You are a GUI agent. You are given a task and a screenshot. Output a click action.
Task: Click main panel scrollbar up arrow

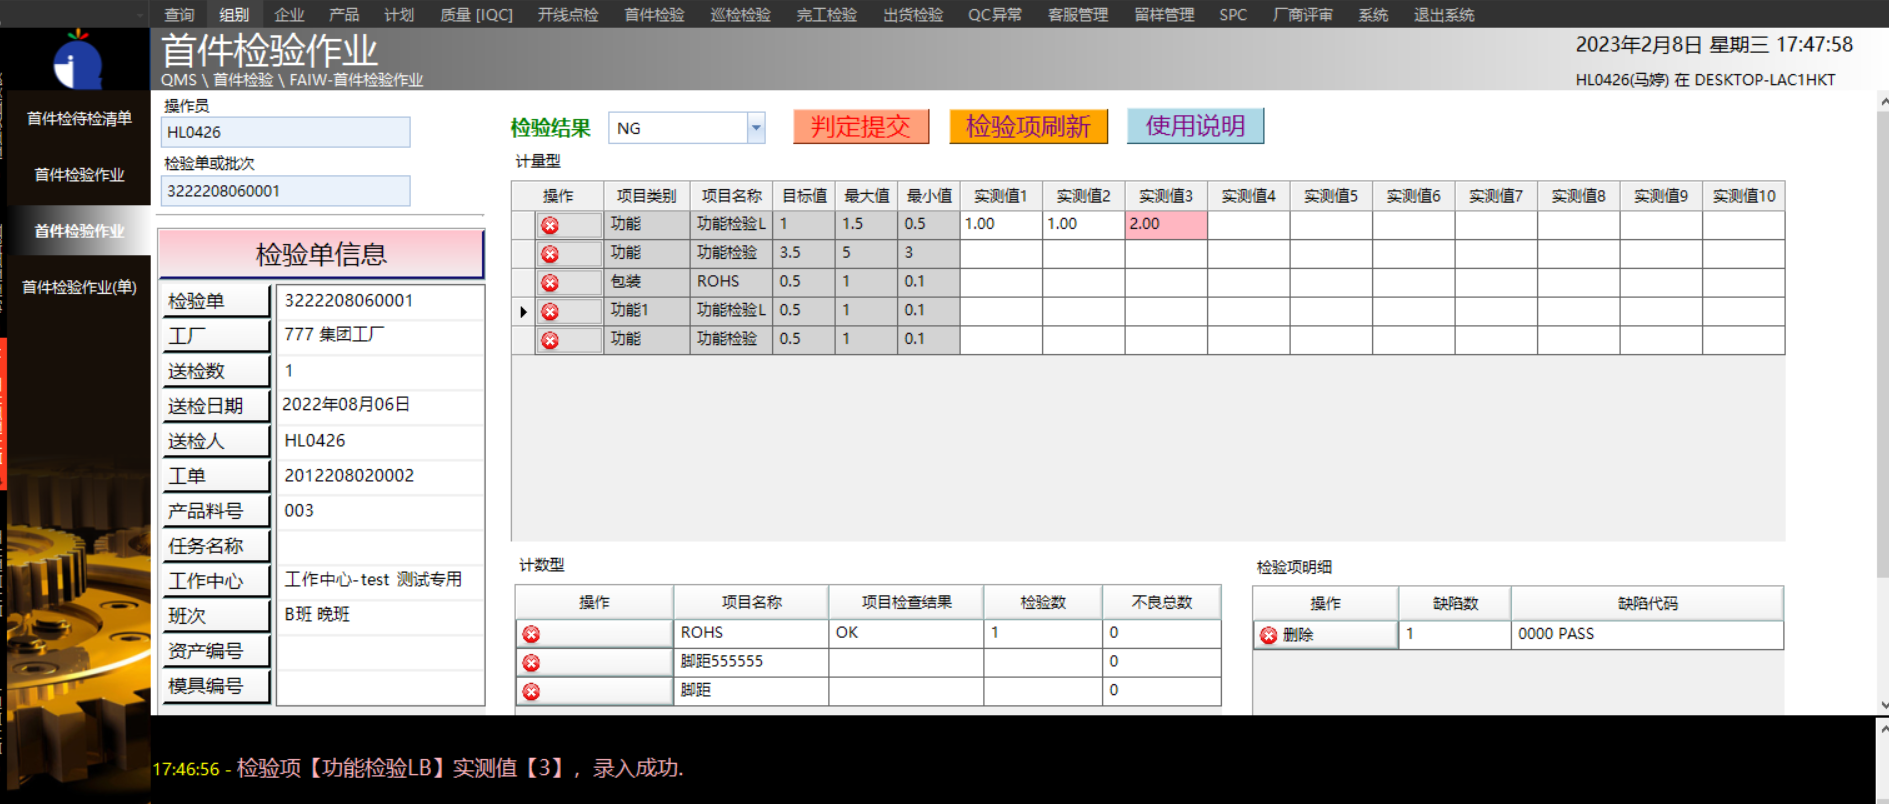point(1883,102)
